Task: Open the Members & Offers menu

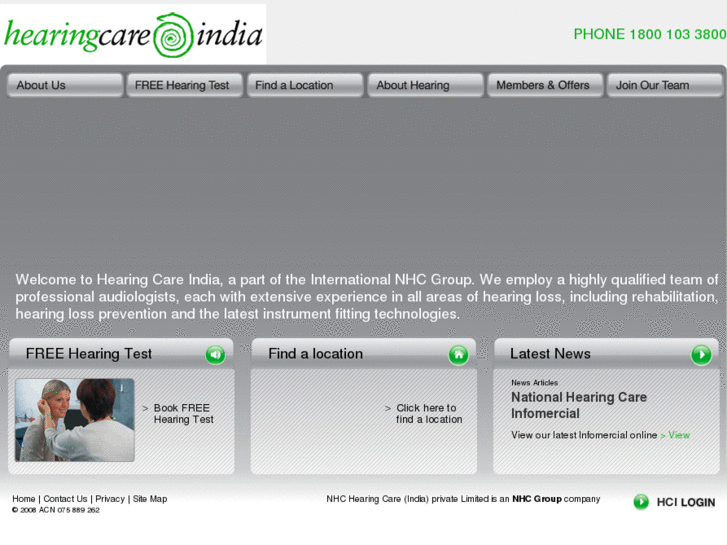Action: tap(545, 85)
